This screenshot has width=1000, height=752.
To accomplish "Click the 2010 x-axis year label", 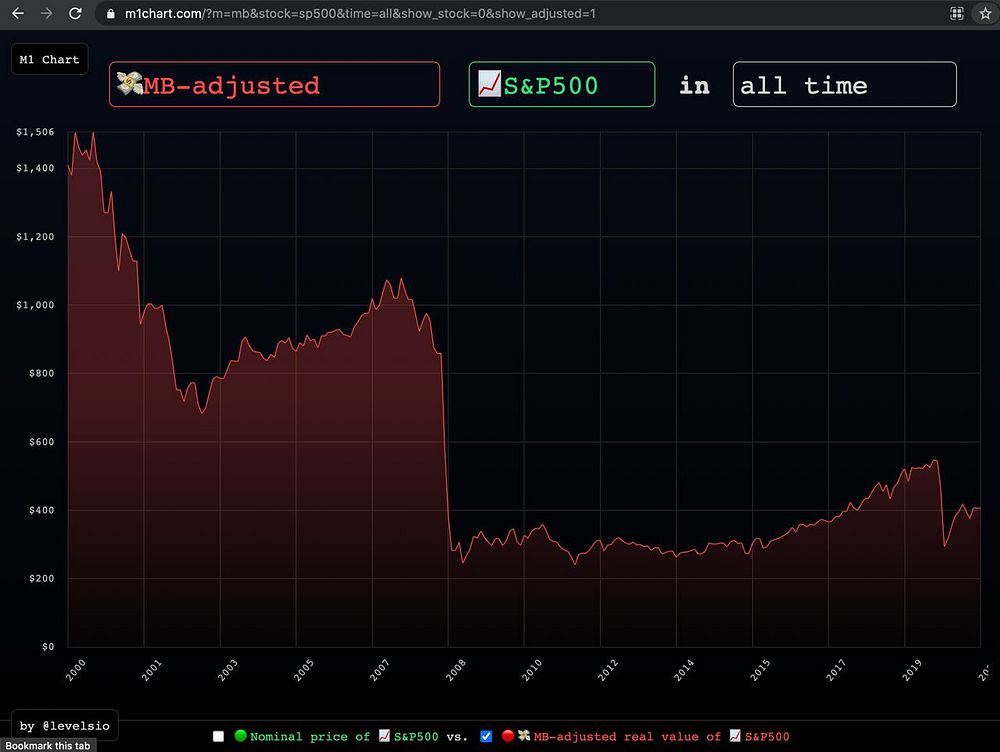I will tap(531, 670).
